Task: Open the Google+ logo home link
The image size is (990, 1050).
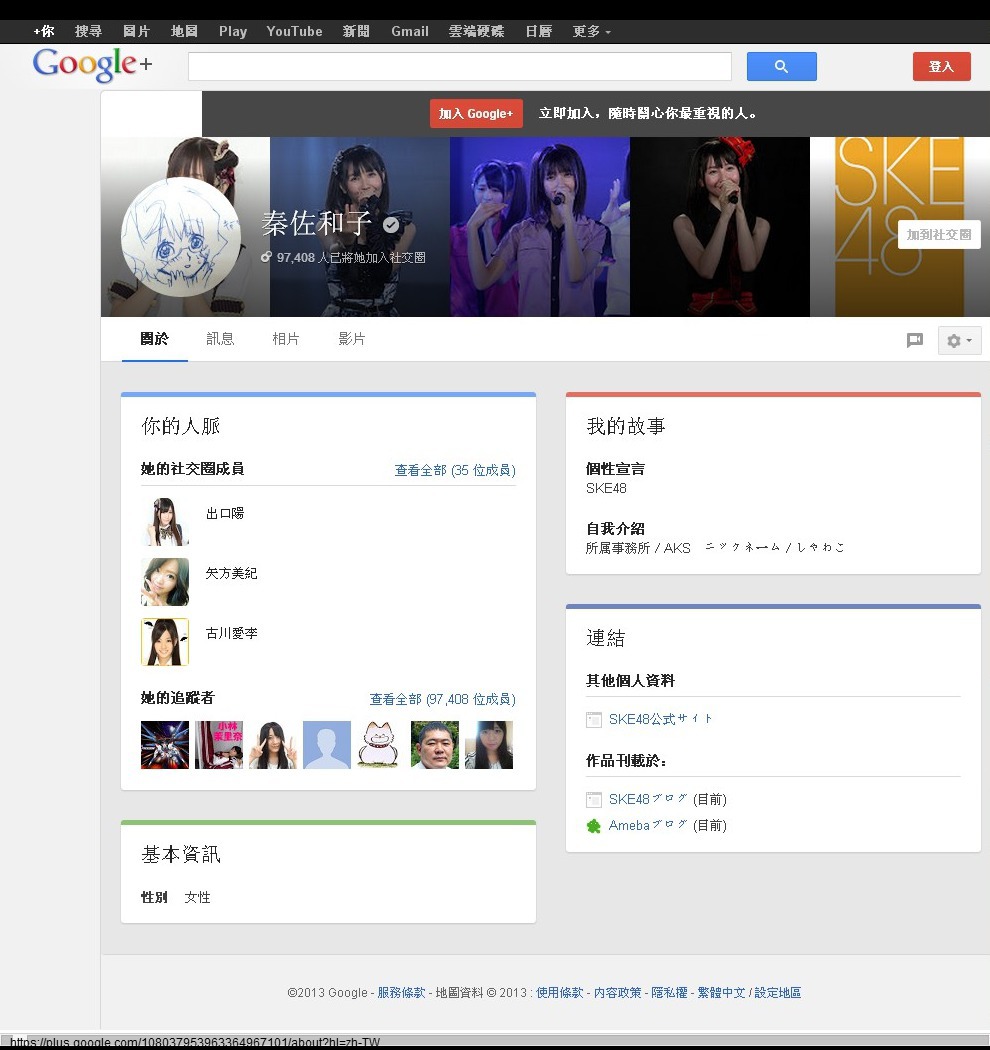Action: 92,64
